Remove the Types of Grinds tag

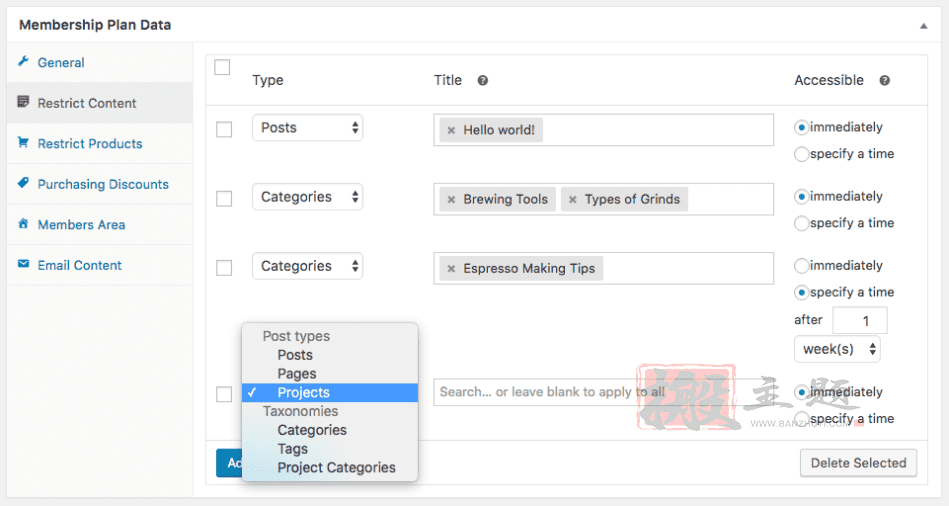(x=573, y=199)
